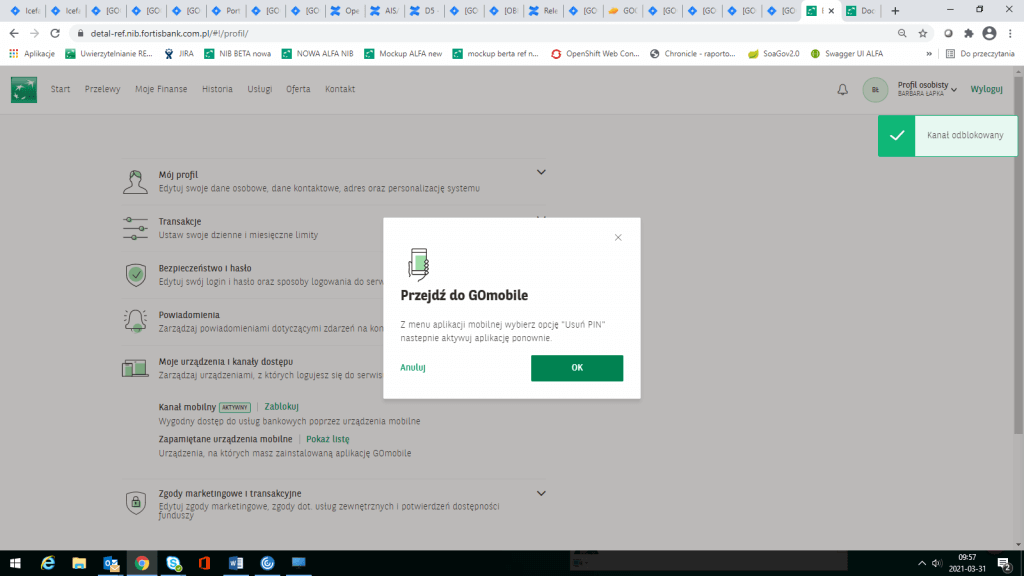Click the Pokaż listę link
1024x576 pixels.
(x=327, y=439)
